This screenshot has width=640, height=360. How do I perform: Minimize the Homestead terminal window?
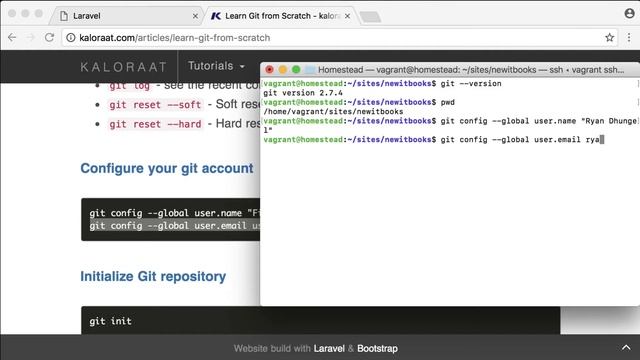pyautogui.click(x=282, y=70)
